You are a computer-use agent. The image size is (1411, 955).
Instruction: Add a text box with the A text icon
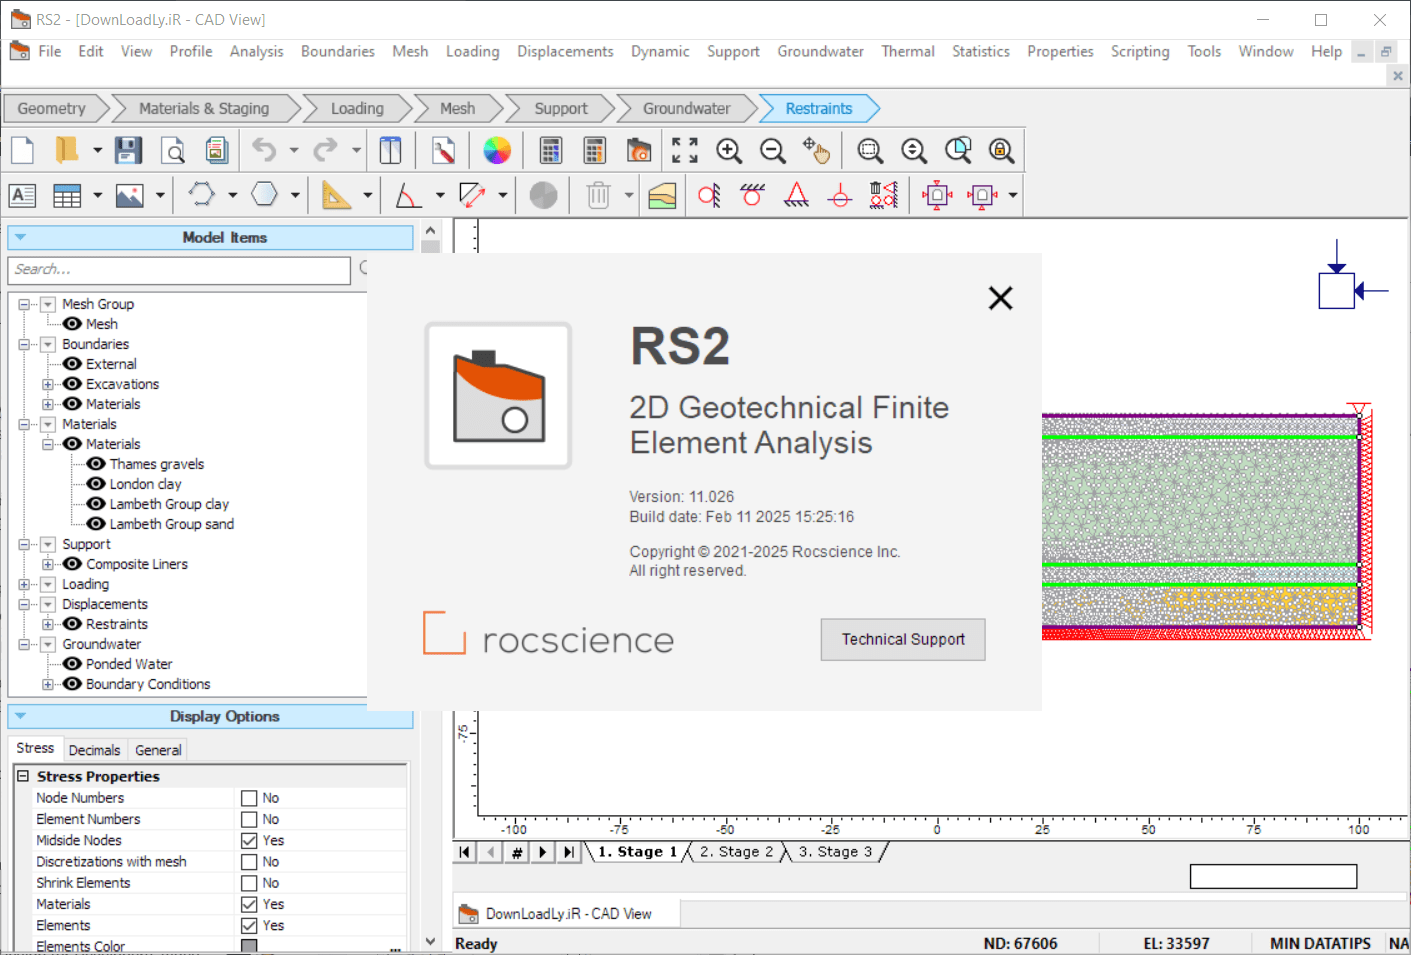[23, 195]
